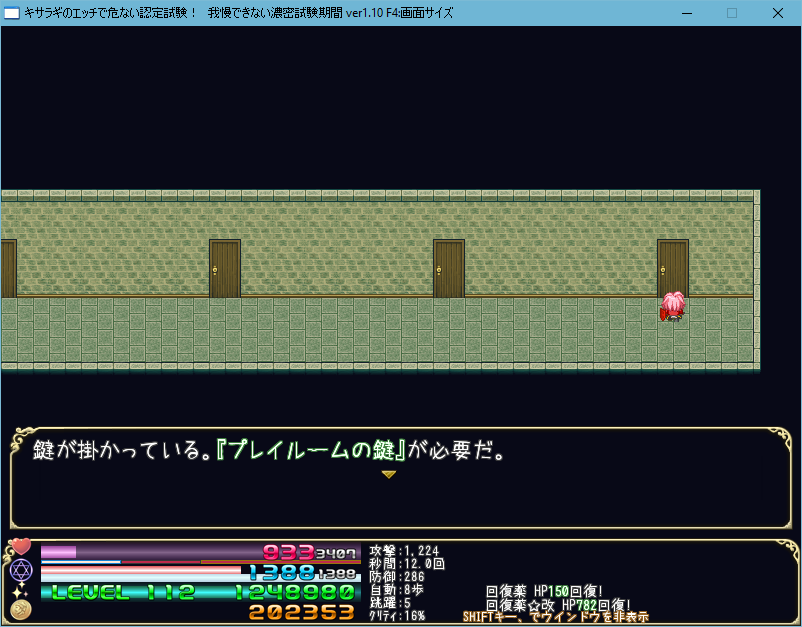This screenshot has width=802, height=627.
Task: Click the hexagram magic icon
Action: point(20,570)
